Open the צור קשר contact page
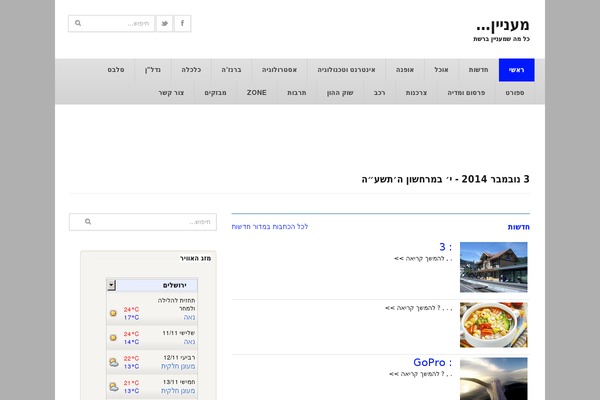 (x=172, y=92)
